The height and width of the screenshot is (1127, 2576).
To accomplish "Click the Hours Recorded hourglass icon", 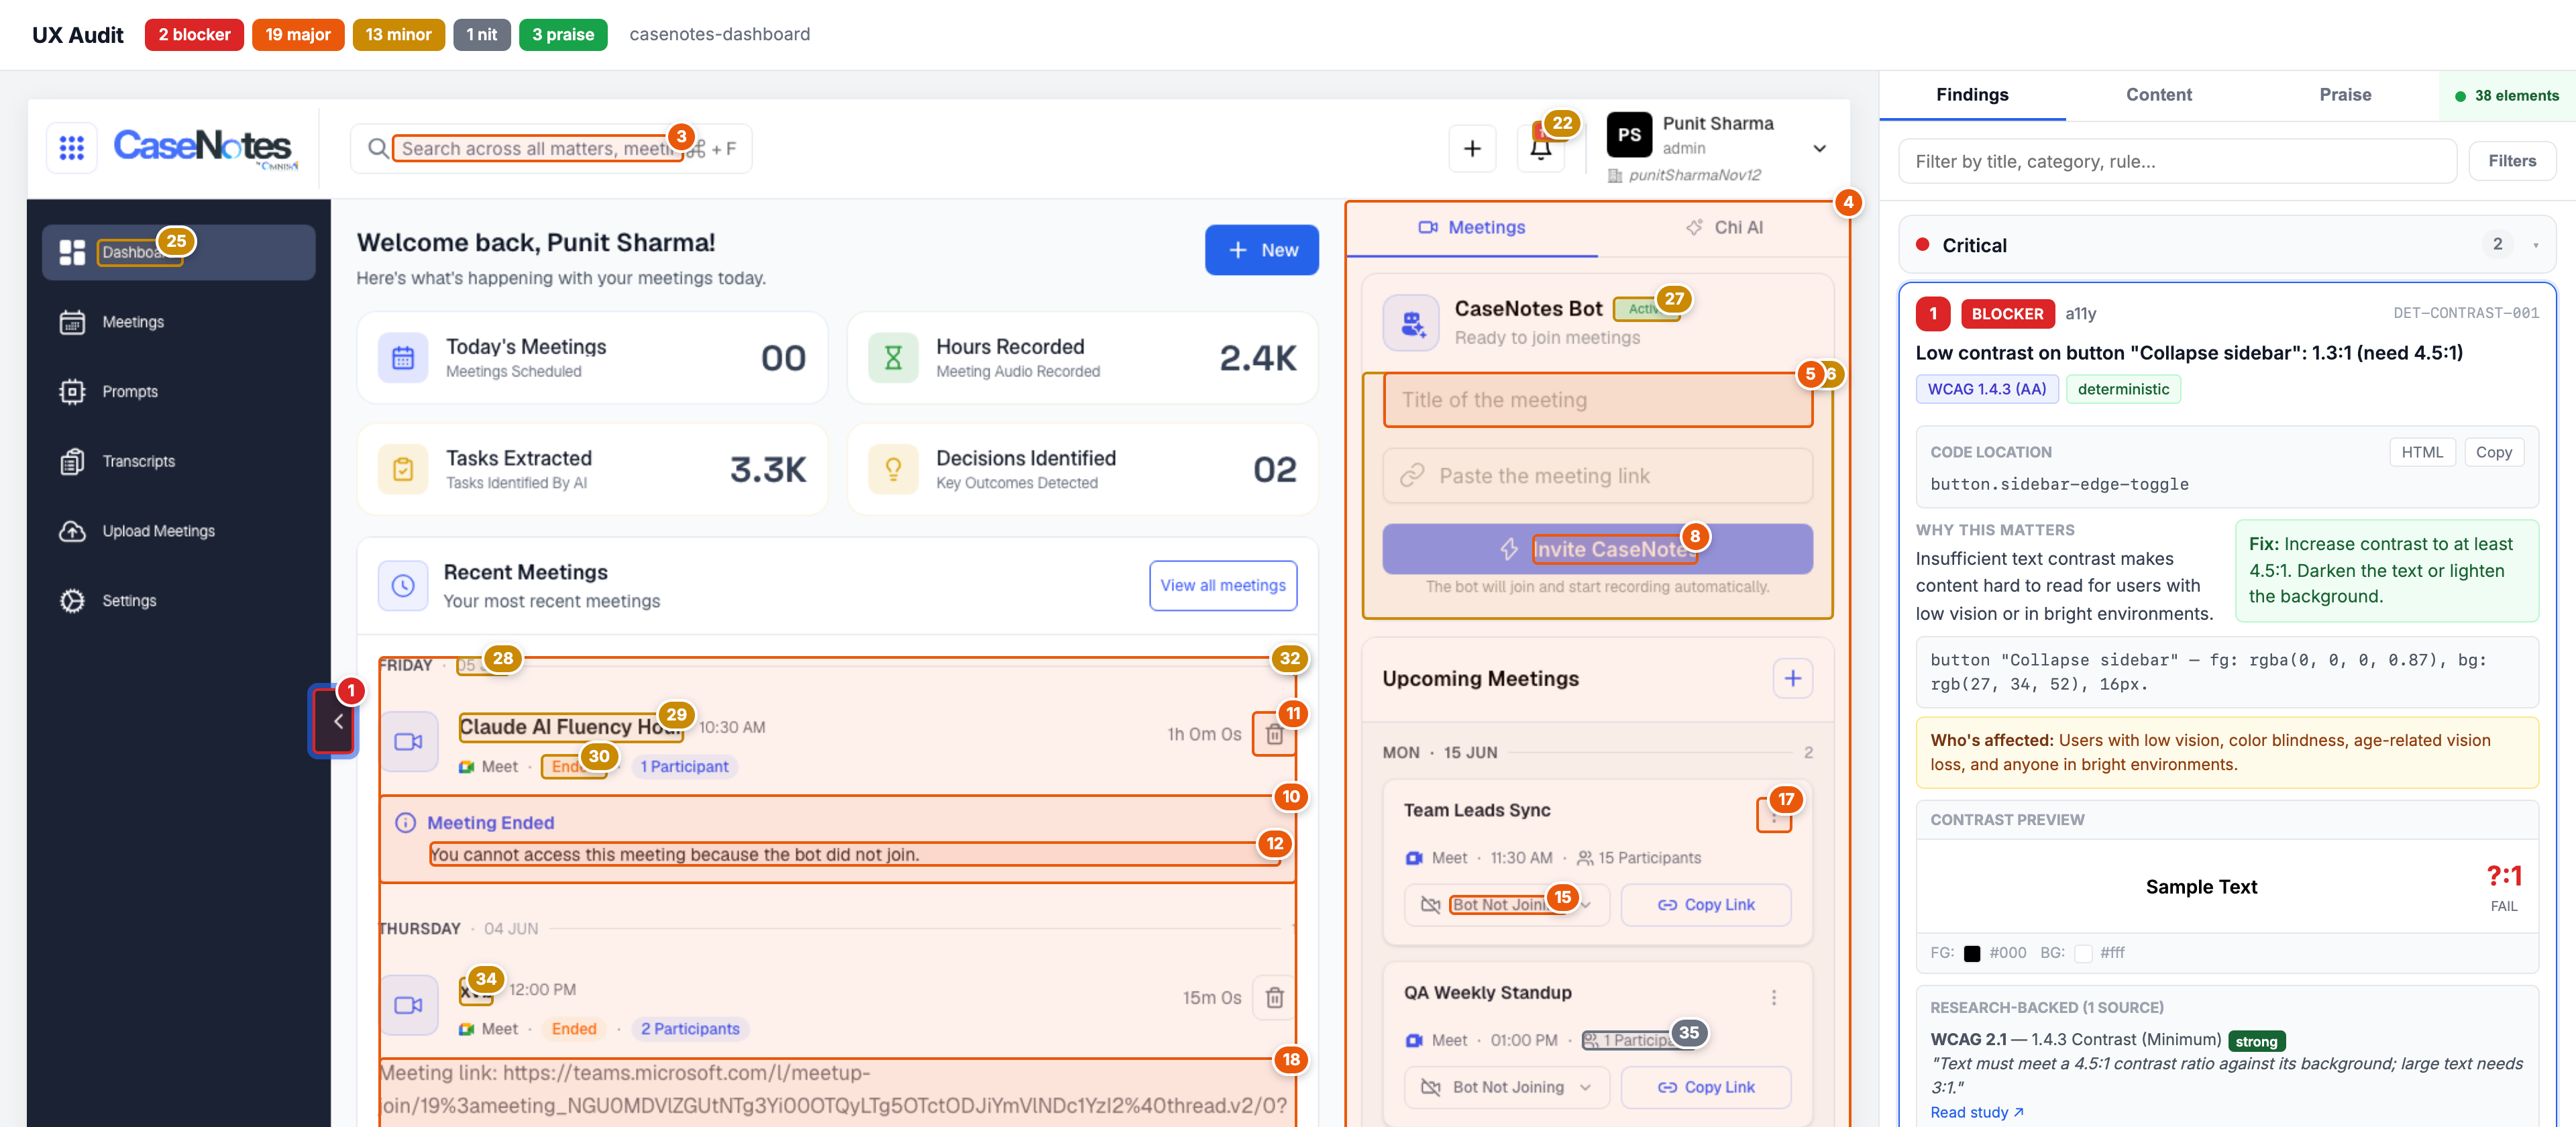I will click(893, 358).
